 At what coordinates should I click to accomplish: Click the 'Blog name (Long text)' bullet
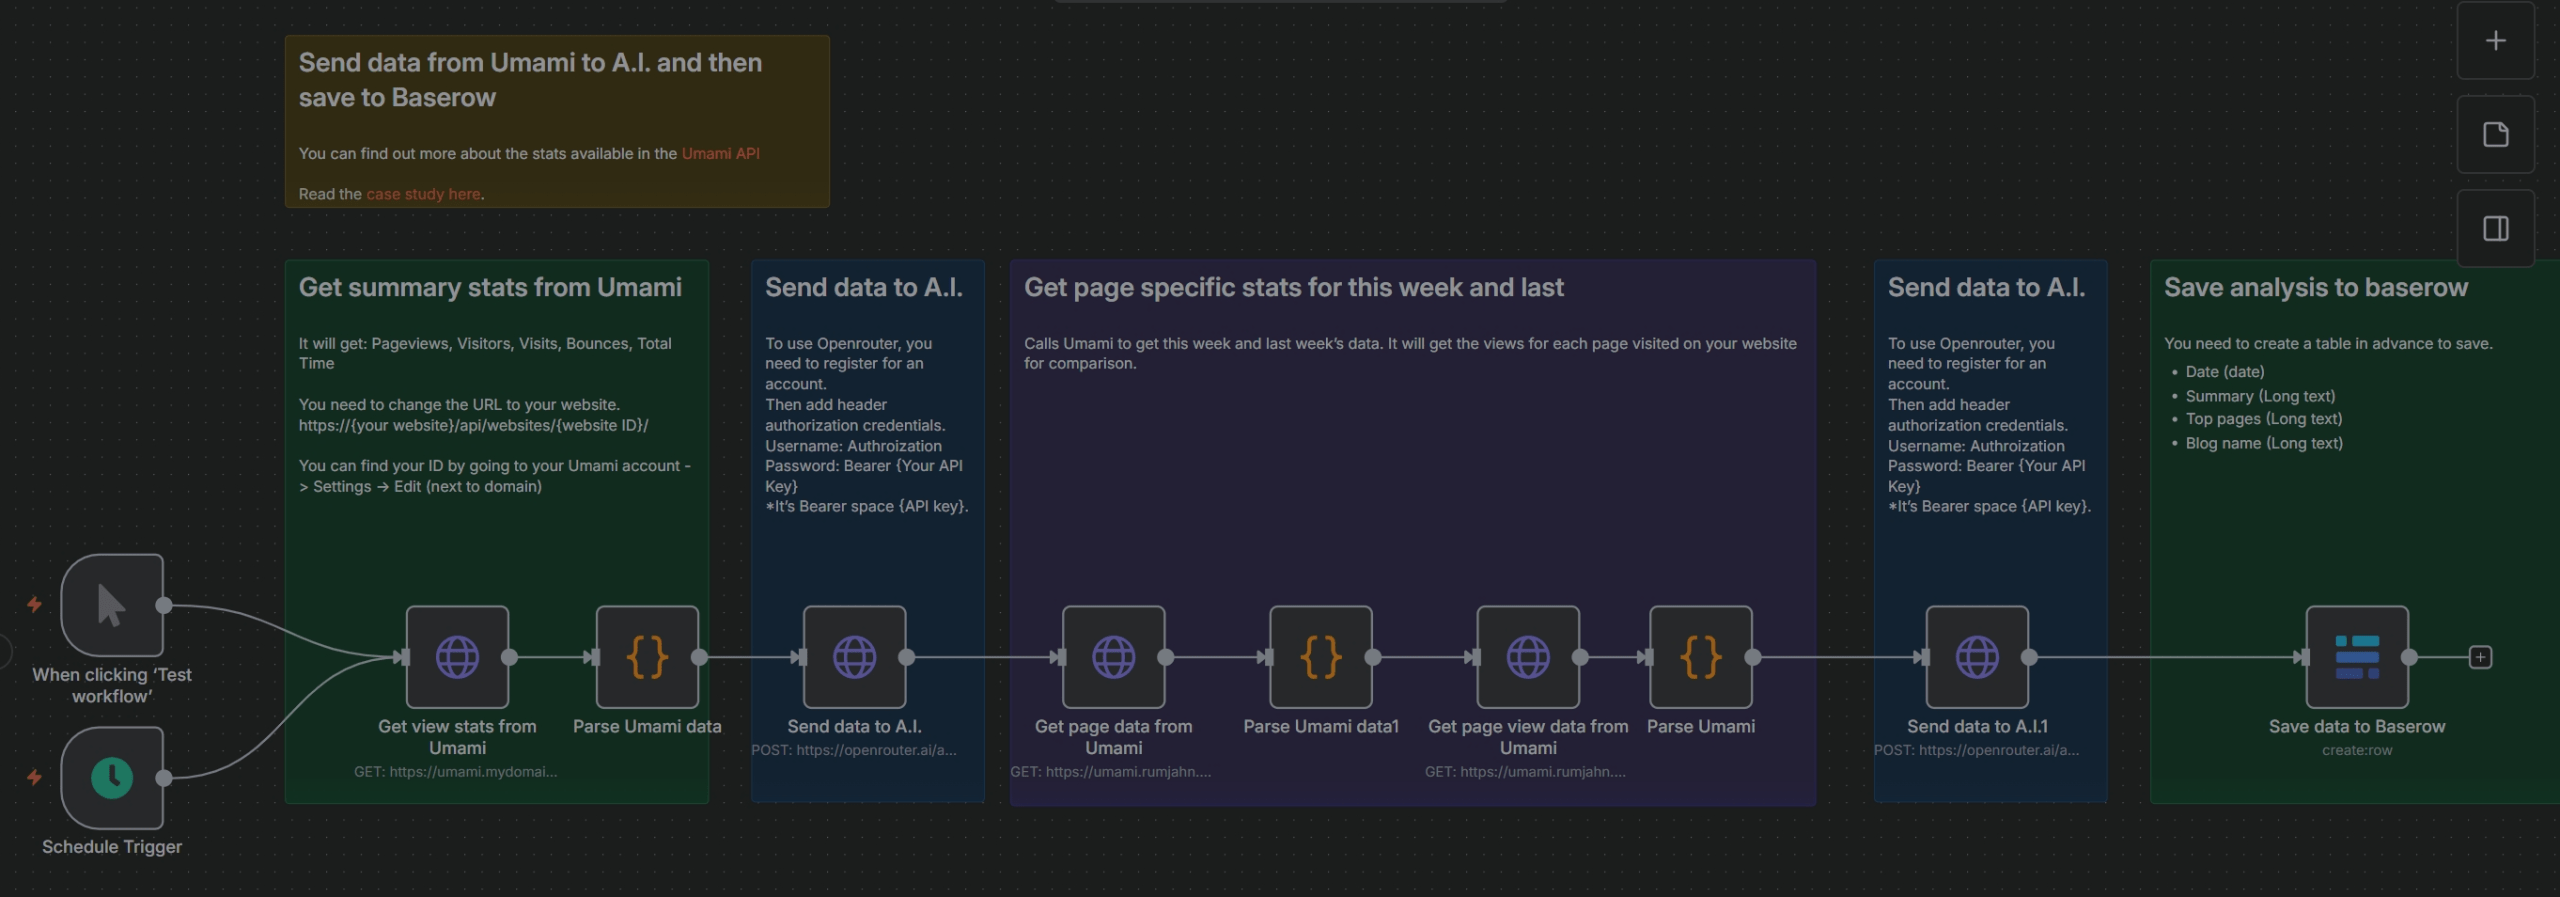(2264, 443)
